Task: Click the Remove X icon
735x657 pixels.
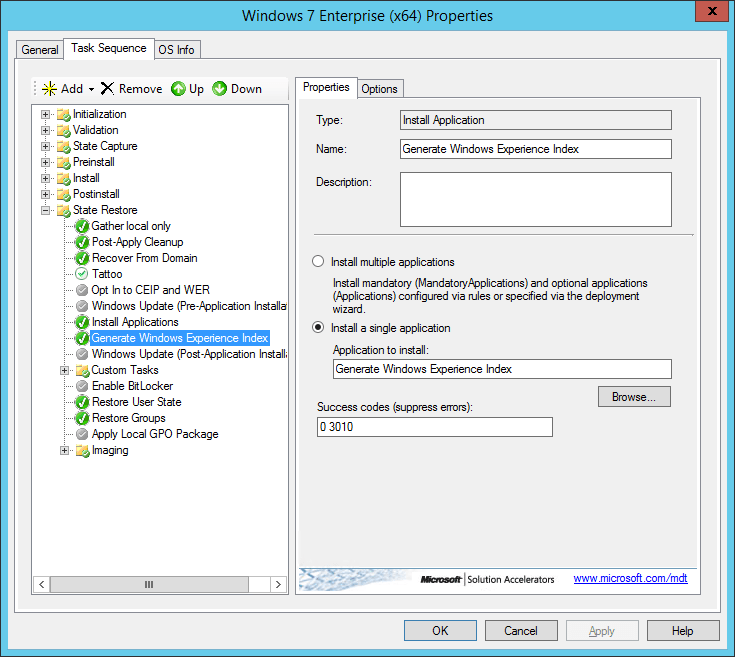Action: click(x=107, y=89)
